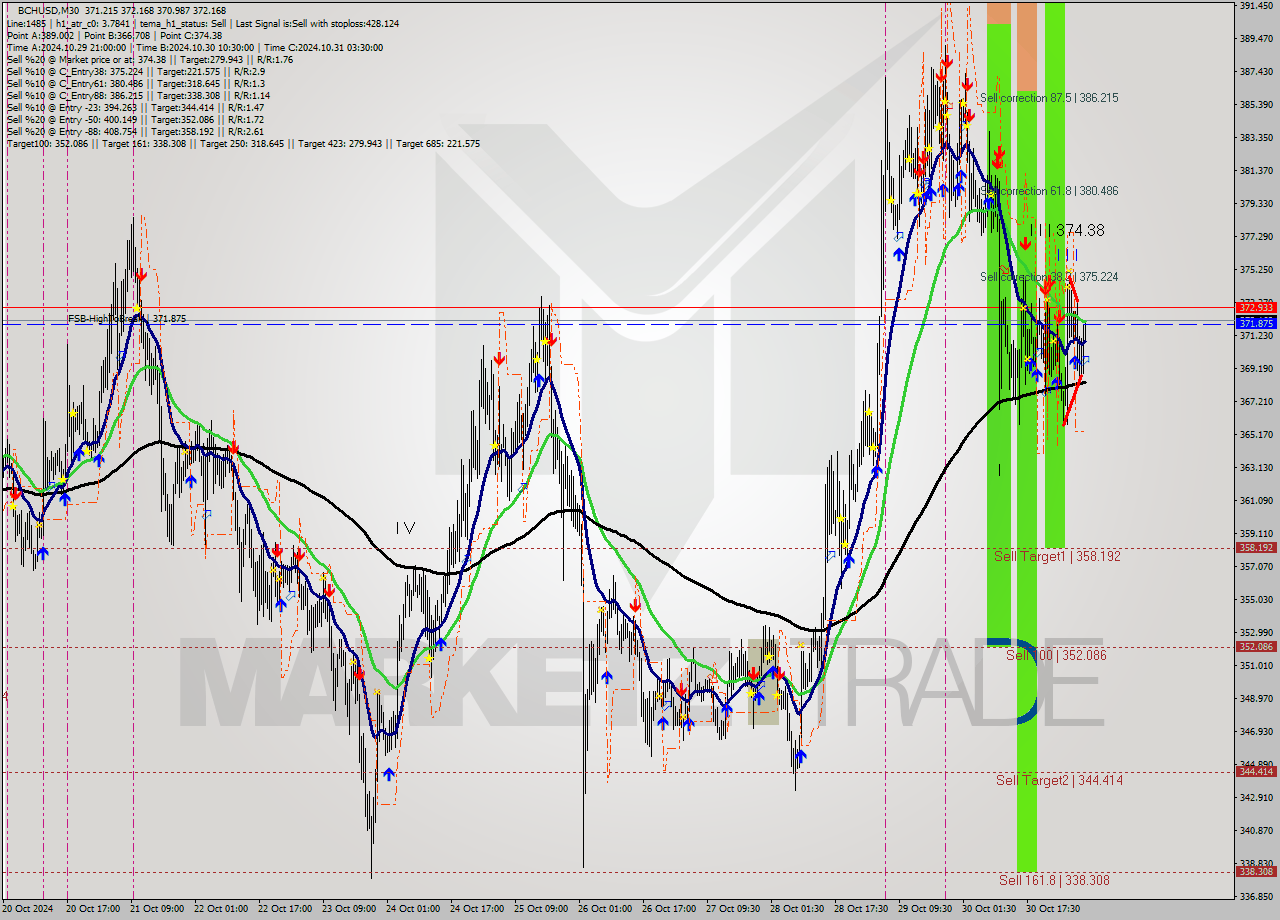Click the 'Sell 100 | 352.086' label

click(1056, 655)
